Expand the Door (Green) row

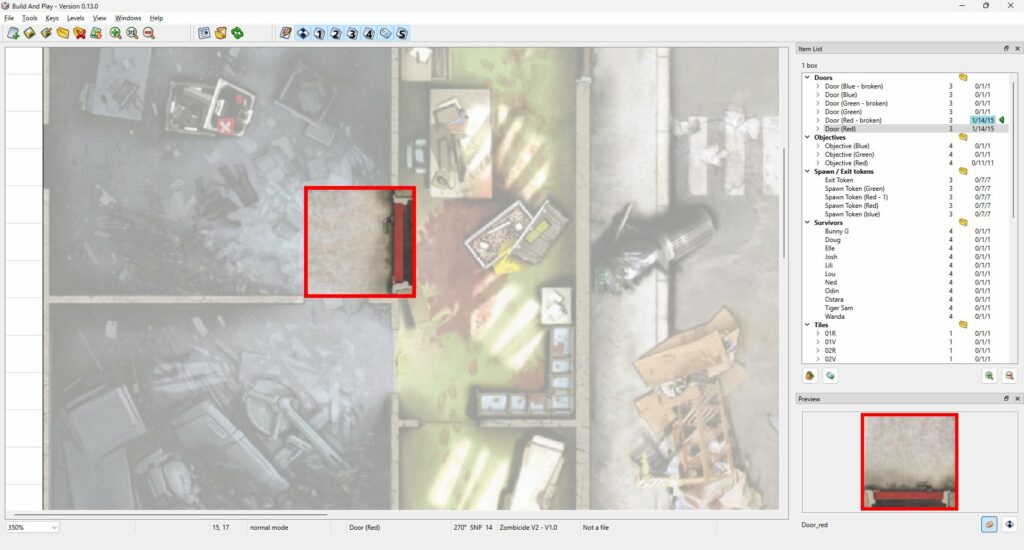(818, 112)
